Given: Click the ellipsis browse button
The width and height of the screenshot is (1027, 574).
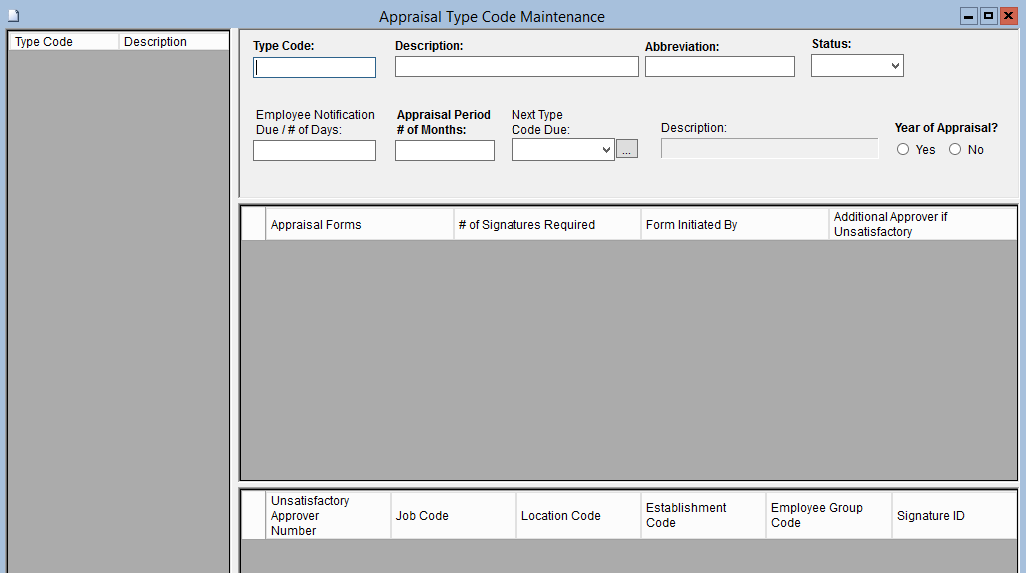Looking at the screenshot, I should click(626, 150).
